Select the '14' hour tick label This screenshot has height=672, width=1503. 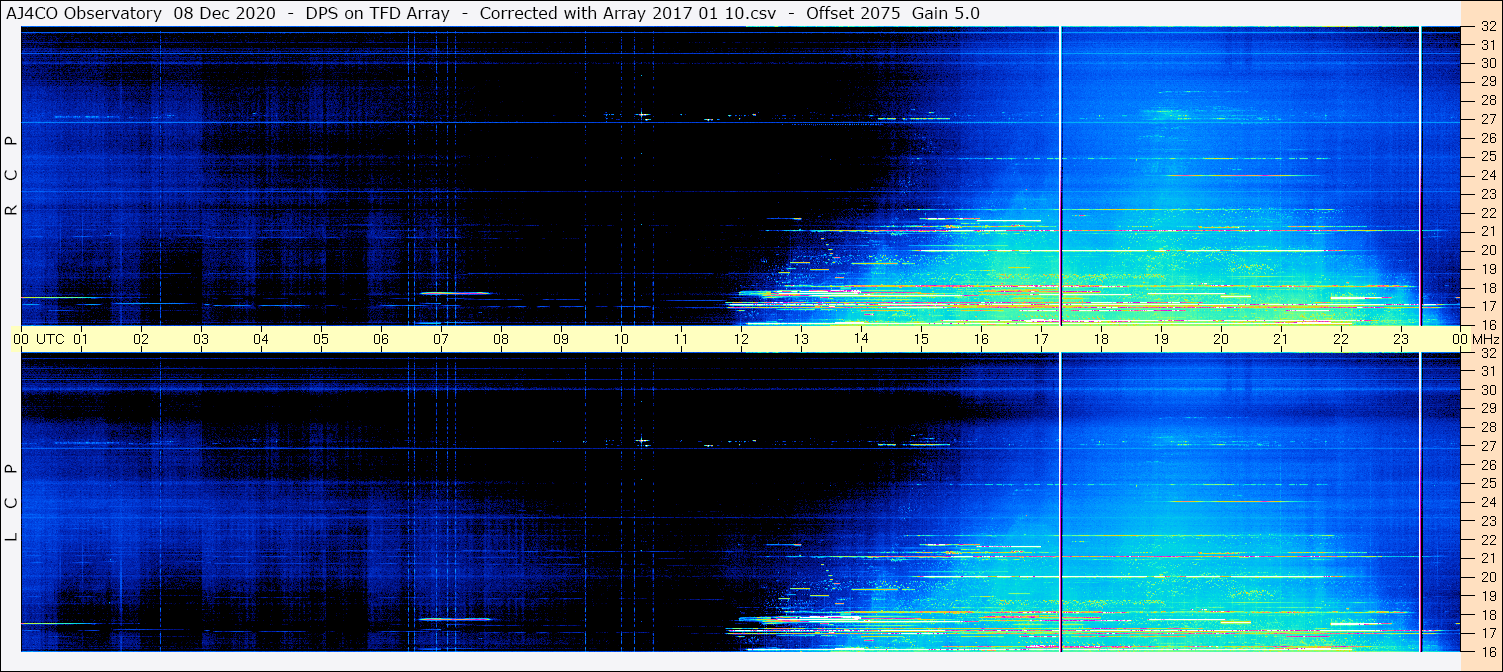tap(861, 339)
